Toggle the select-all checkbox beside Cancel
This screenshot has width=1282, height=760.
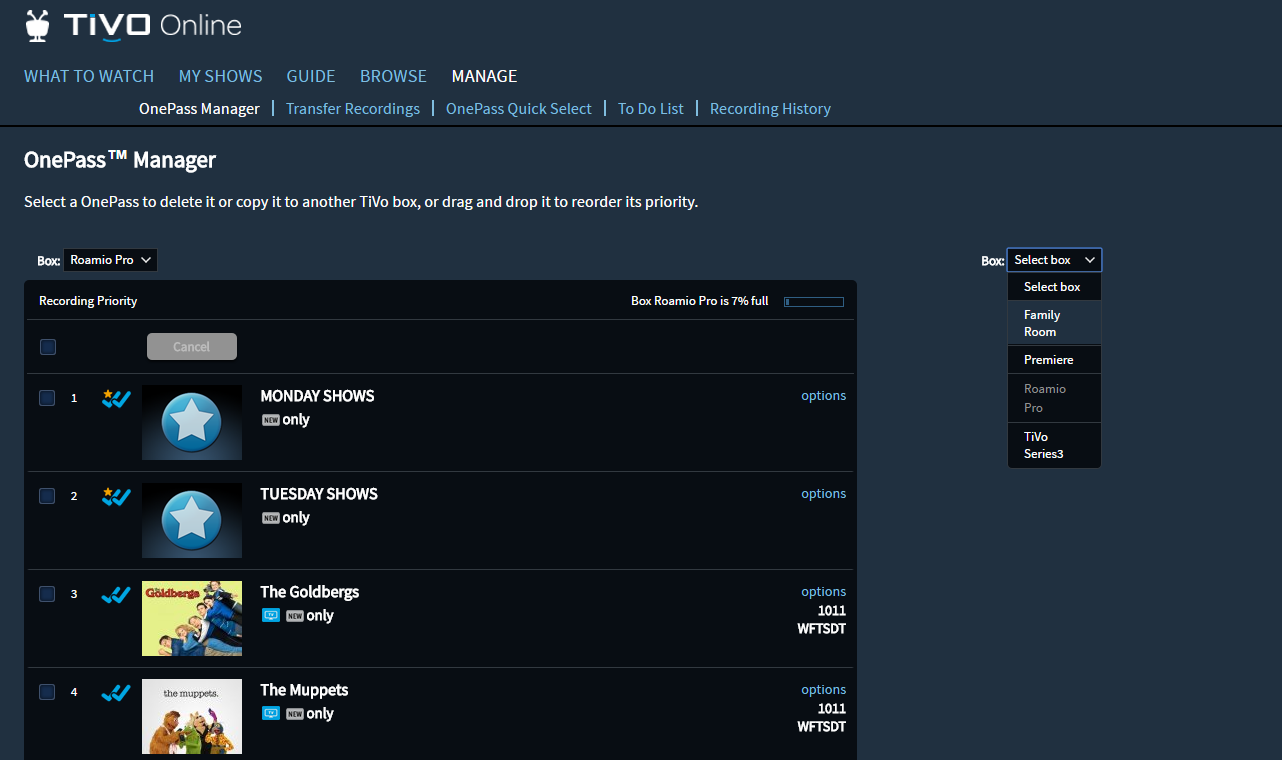coord(48,347)
